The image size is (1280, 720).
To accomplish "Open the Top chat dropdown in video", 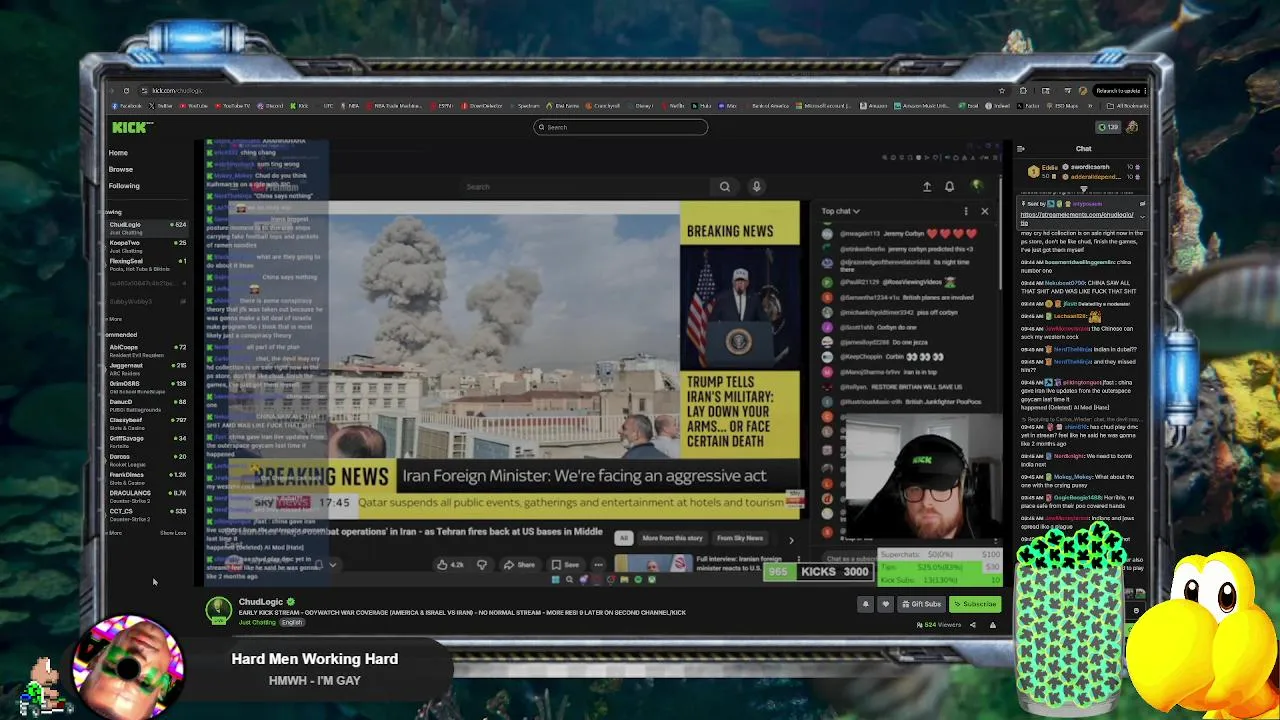I will click(x=840, y=211).
